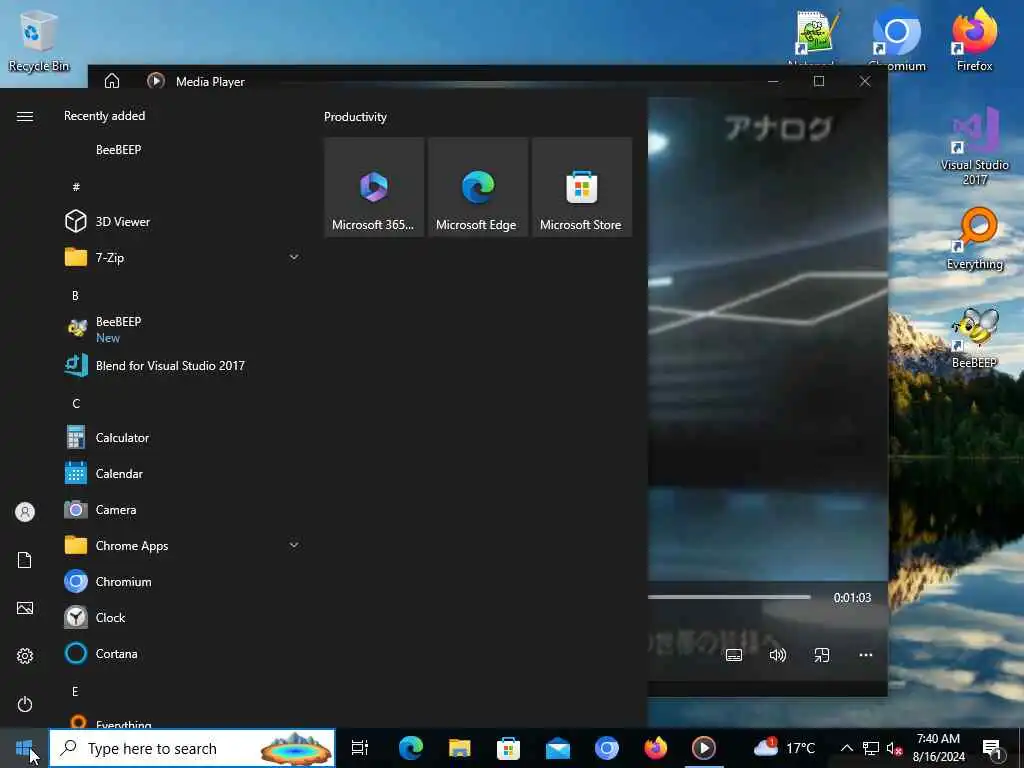
Task: Open Everything desktop shortcut
Action: (974, 238)
